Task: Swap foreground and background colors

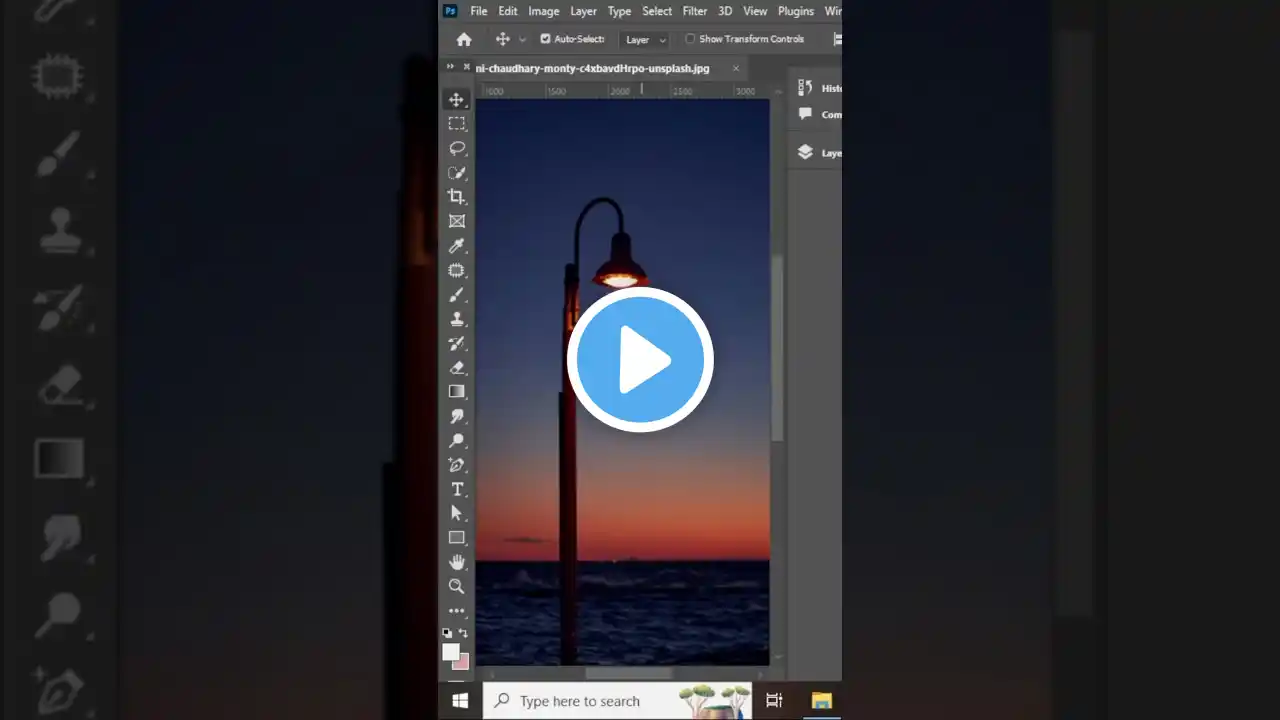Action: [x=463, y=633]
